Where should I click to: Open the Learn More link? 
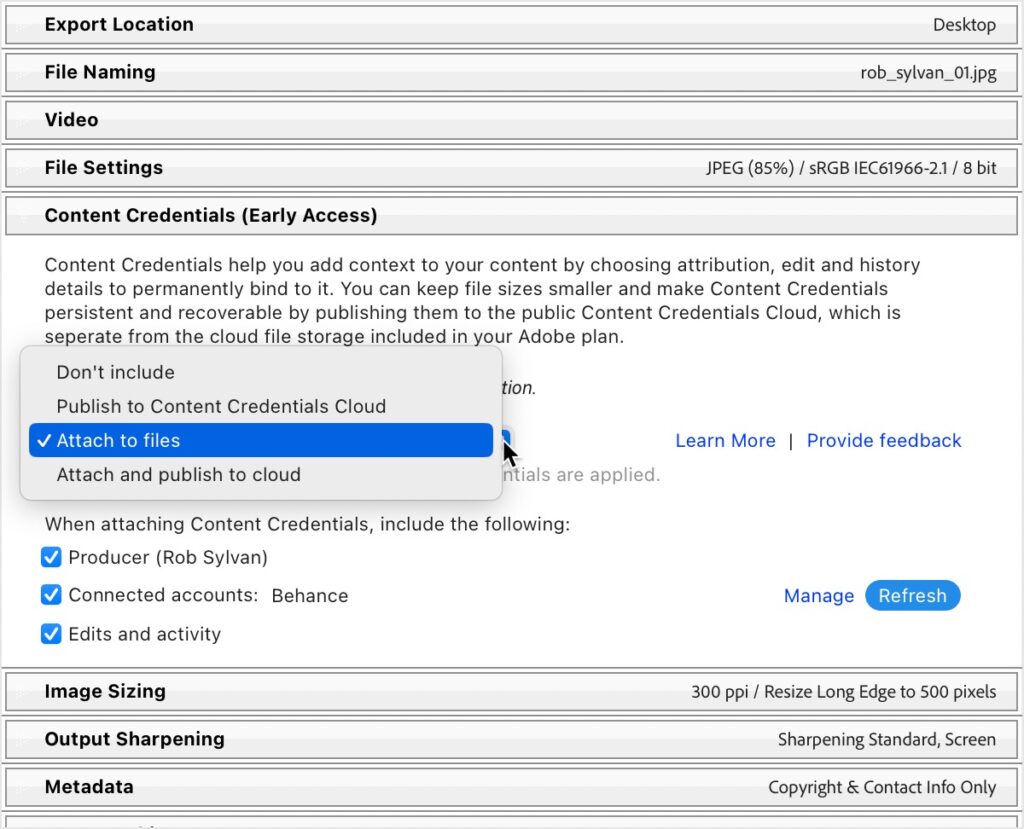[725, 440]
